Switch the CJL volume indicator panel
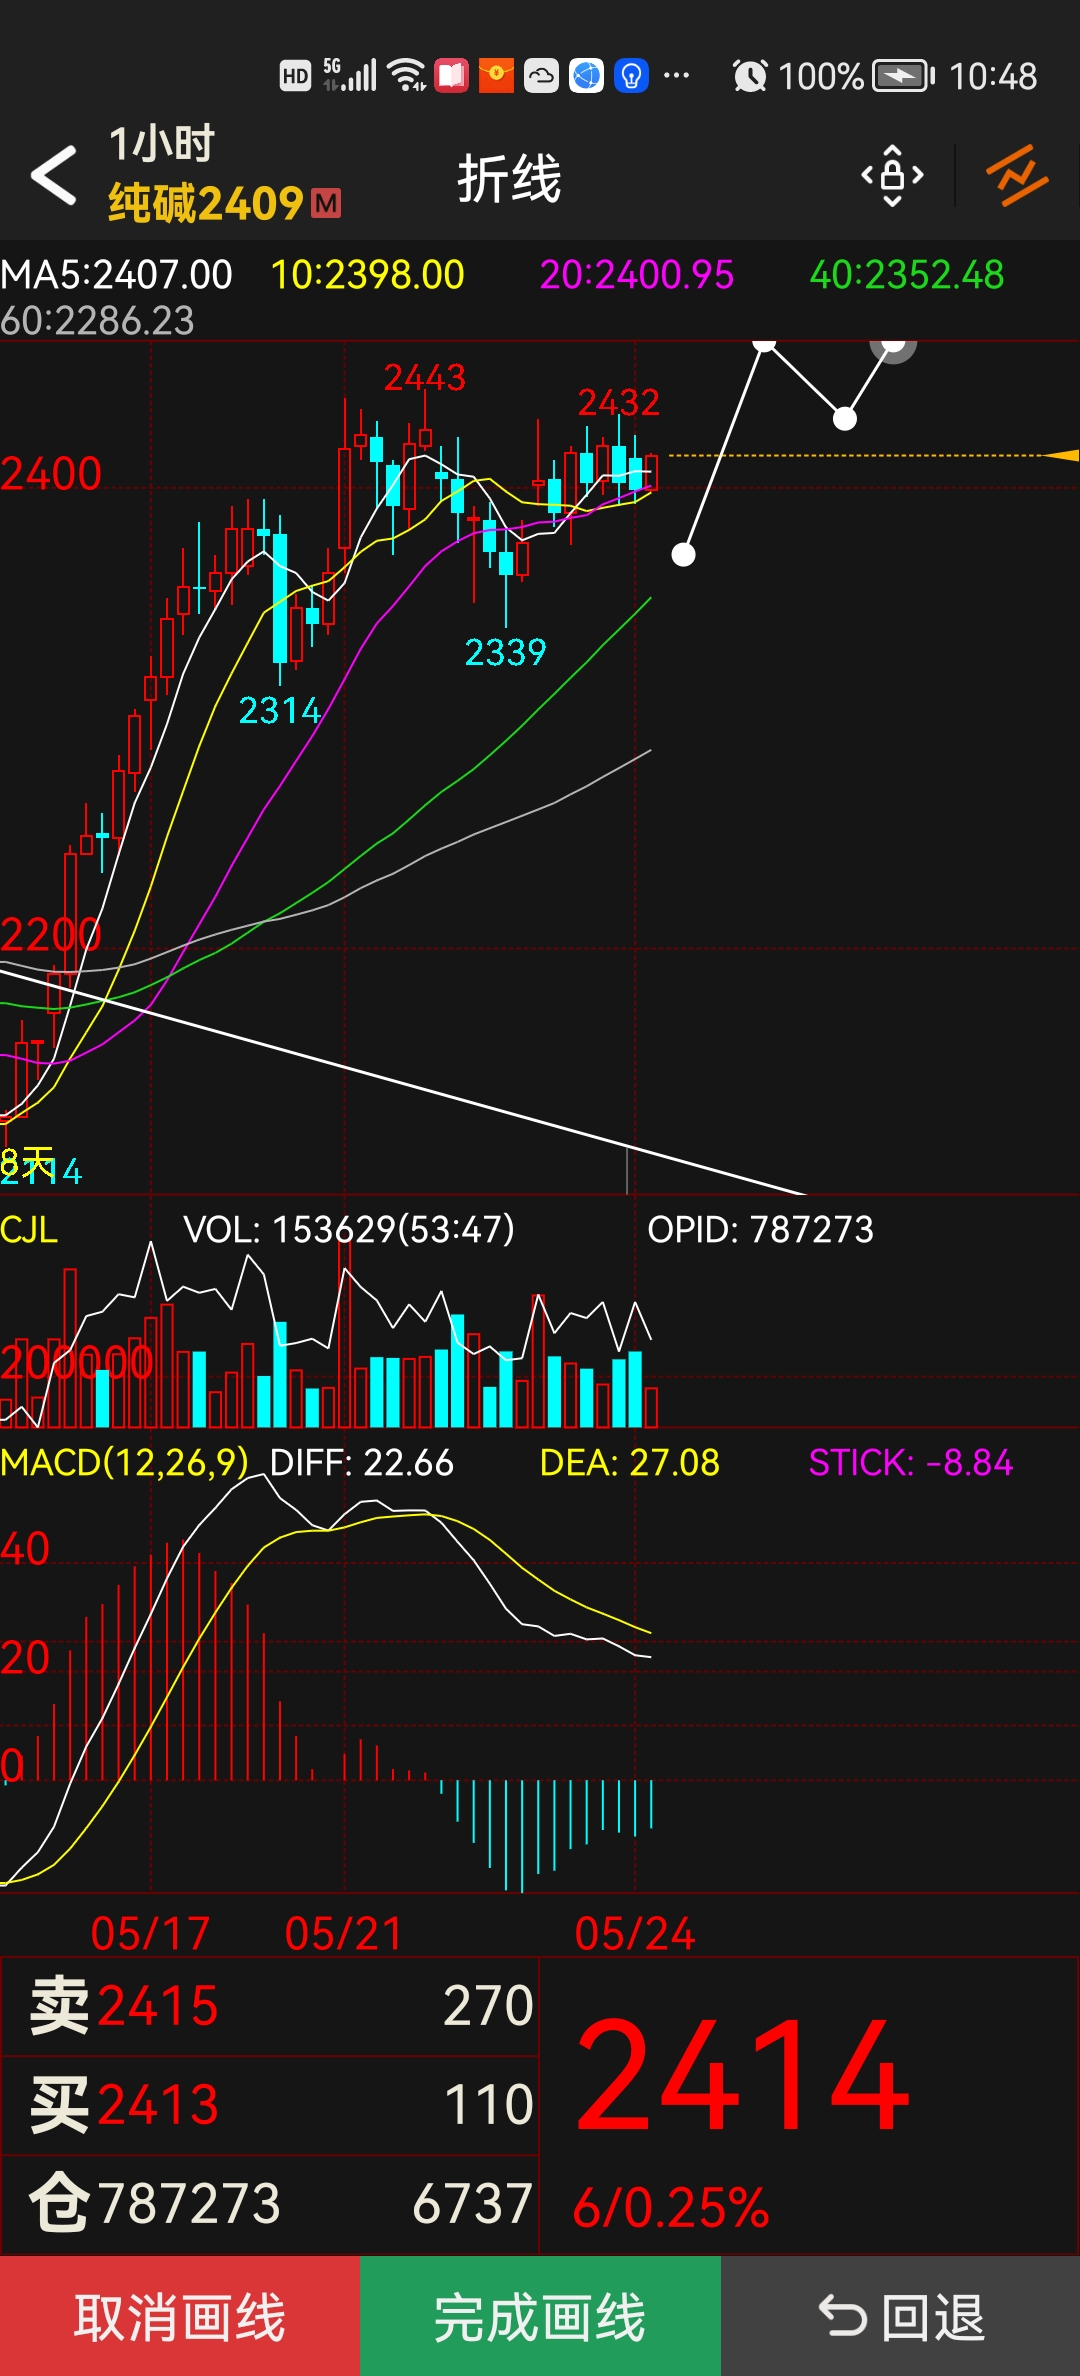 pos(29,1229)
